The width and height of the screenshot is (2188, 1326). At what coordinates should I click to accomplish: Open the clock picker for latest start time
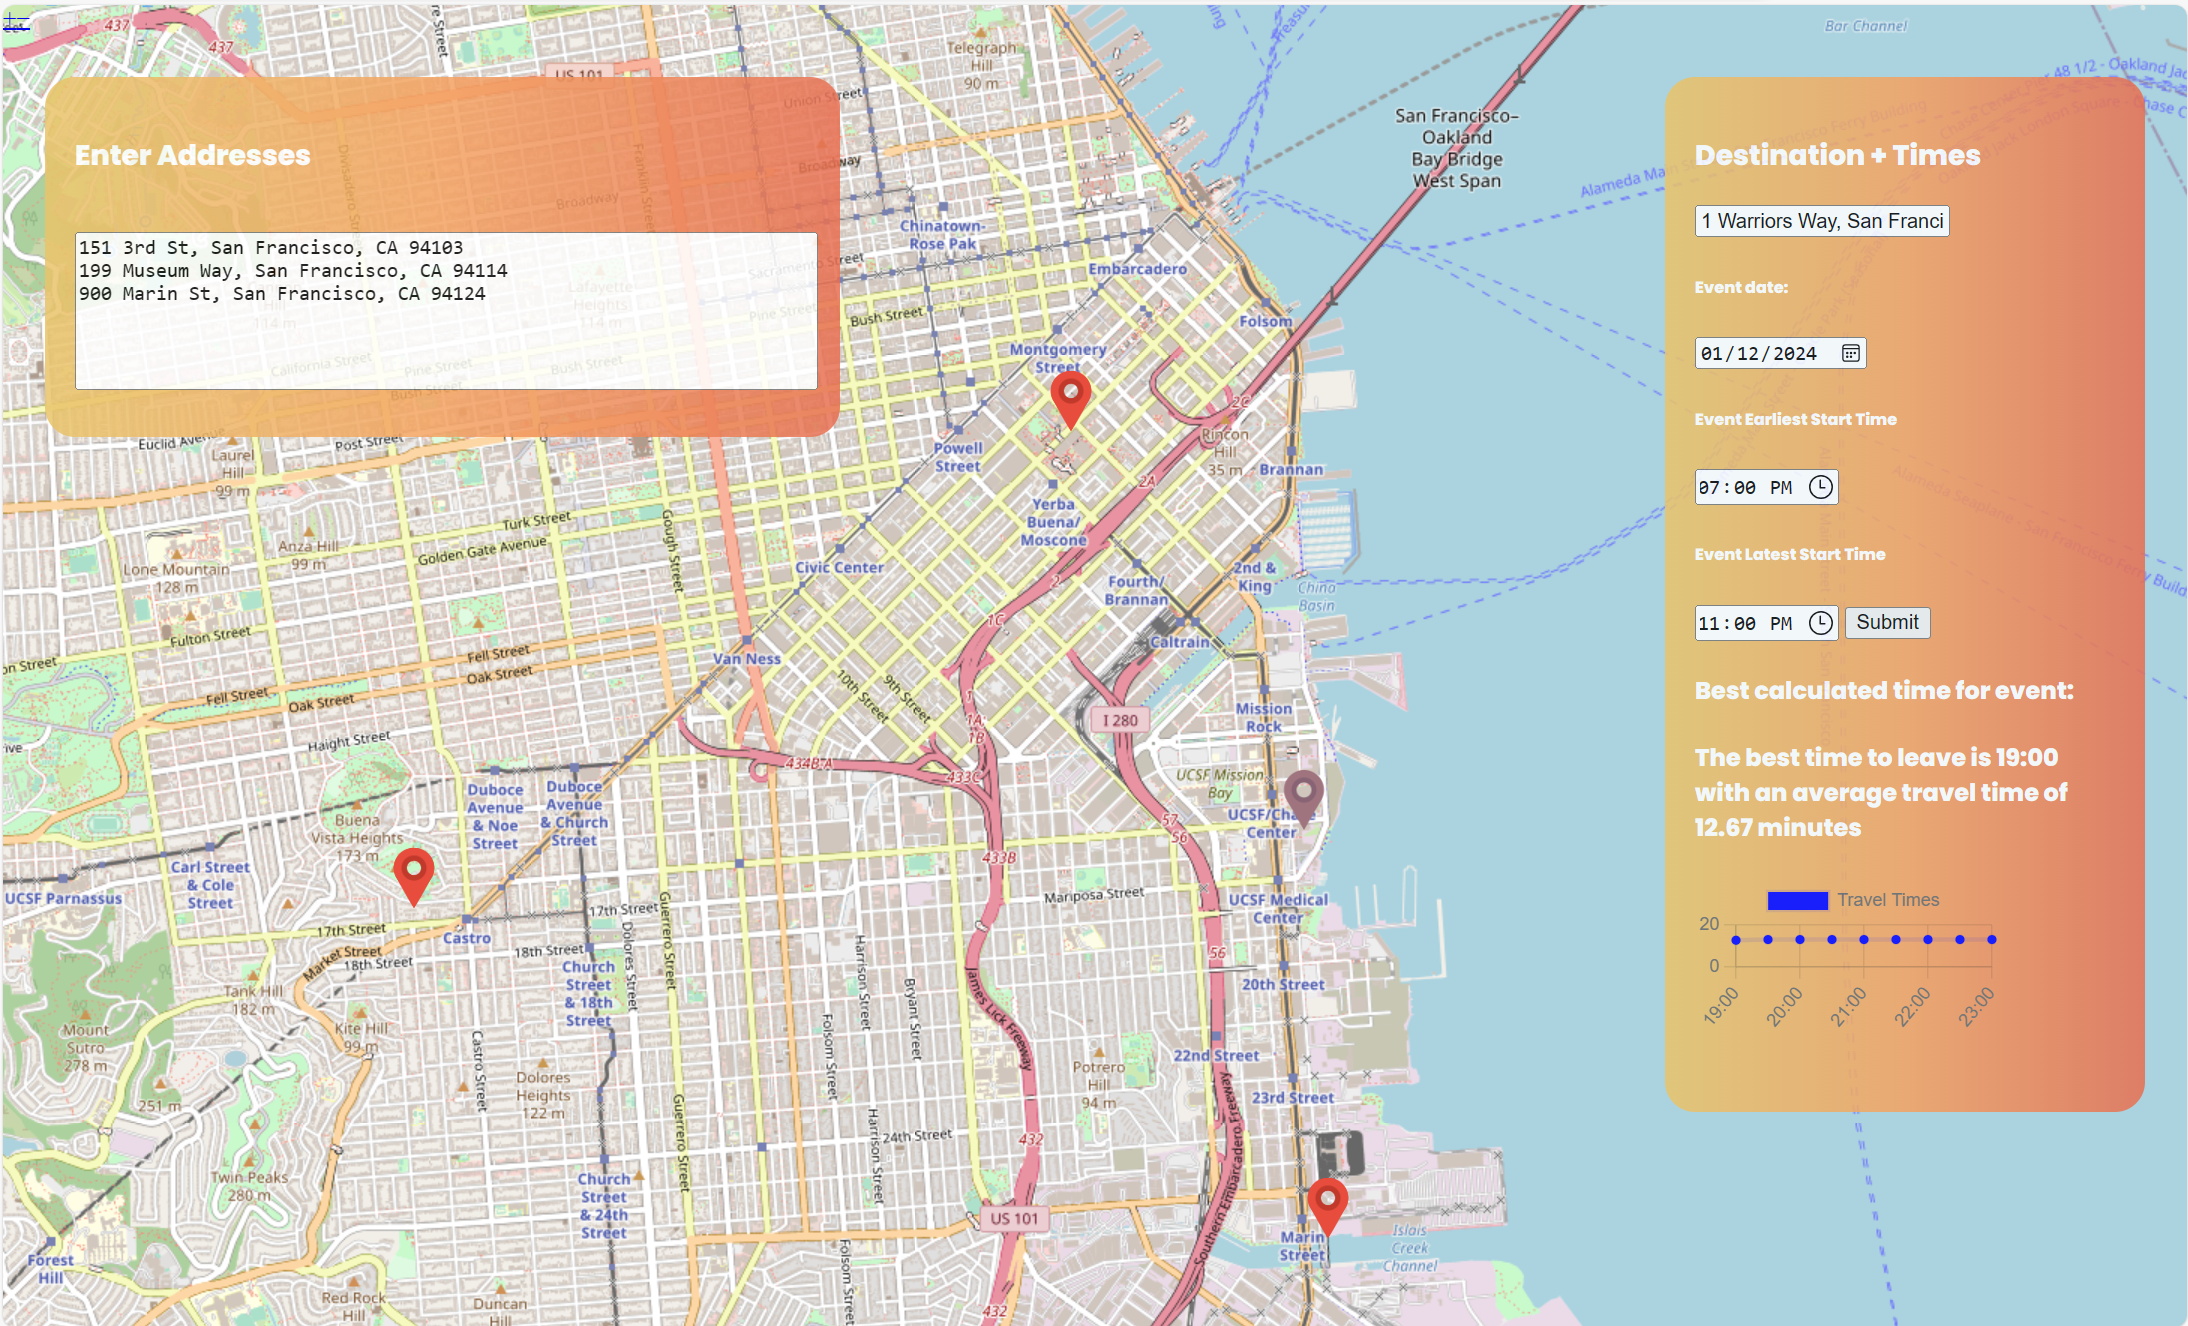click(1820, 623)
